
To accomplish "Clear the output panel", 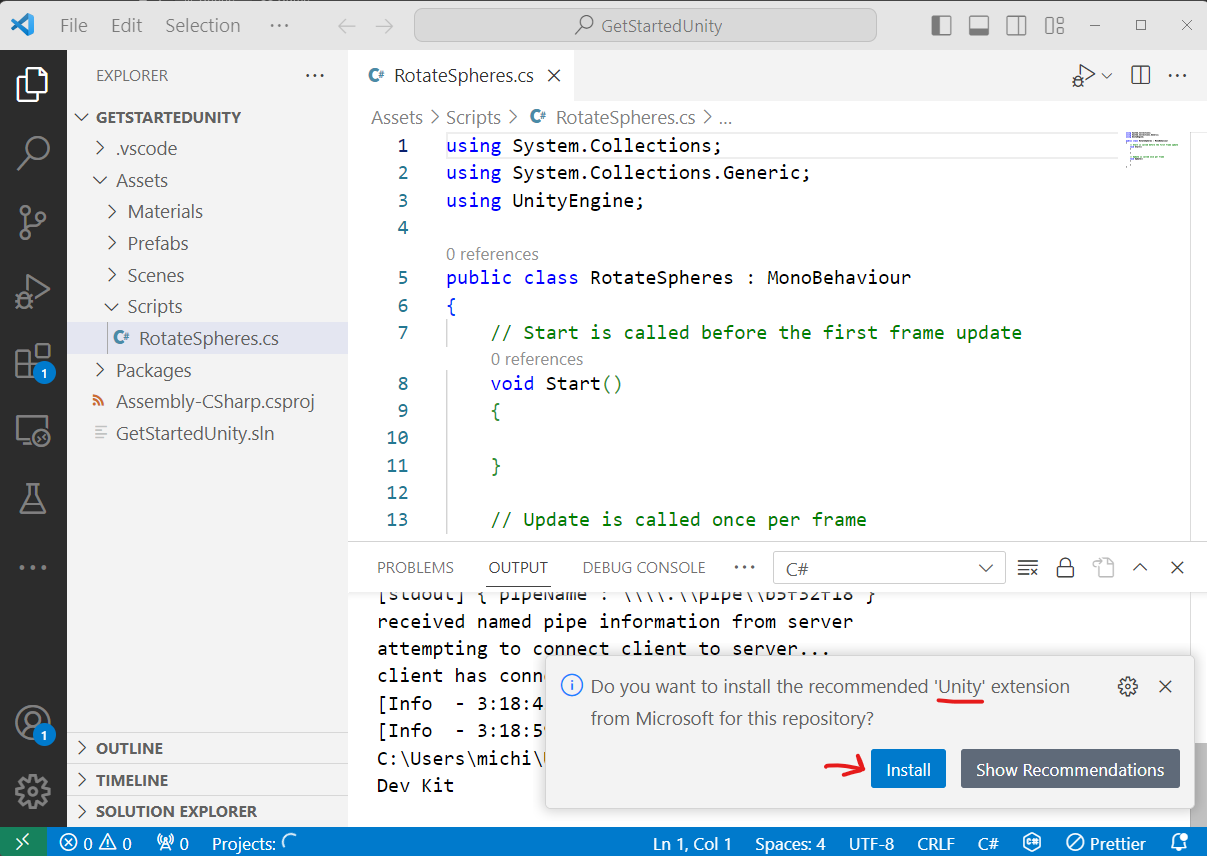I will (1028, 568).
